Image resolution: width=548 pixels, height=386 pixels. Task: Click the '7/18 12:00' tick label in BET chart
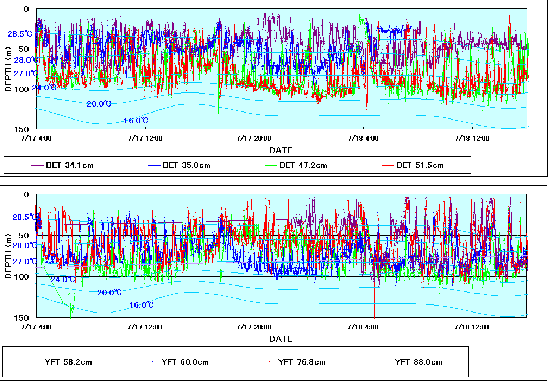pyautogui.click(x=472, y=138)
